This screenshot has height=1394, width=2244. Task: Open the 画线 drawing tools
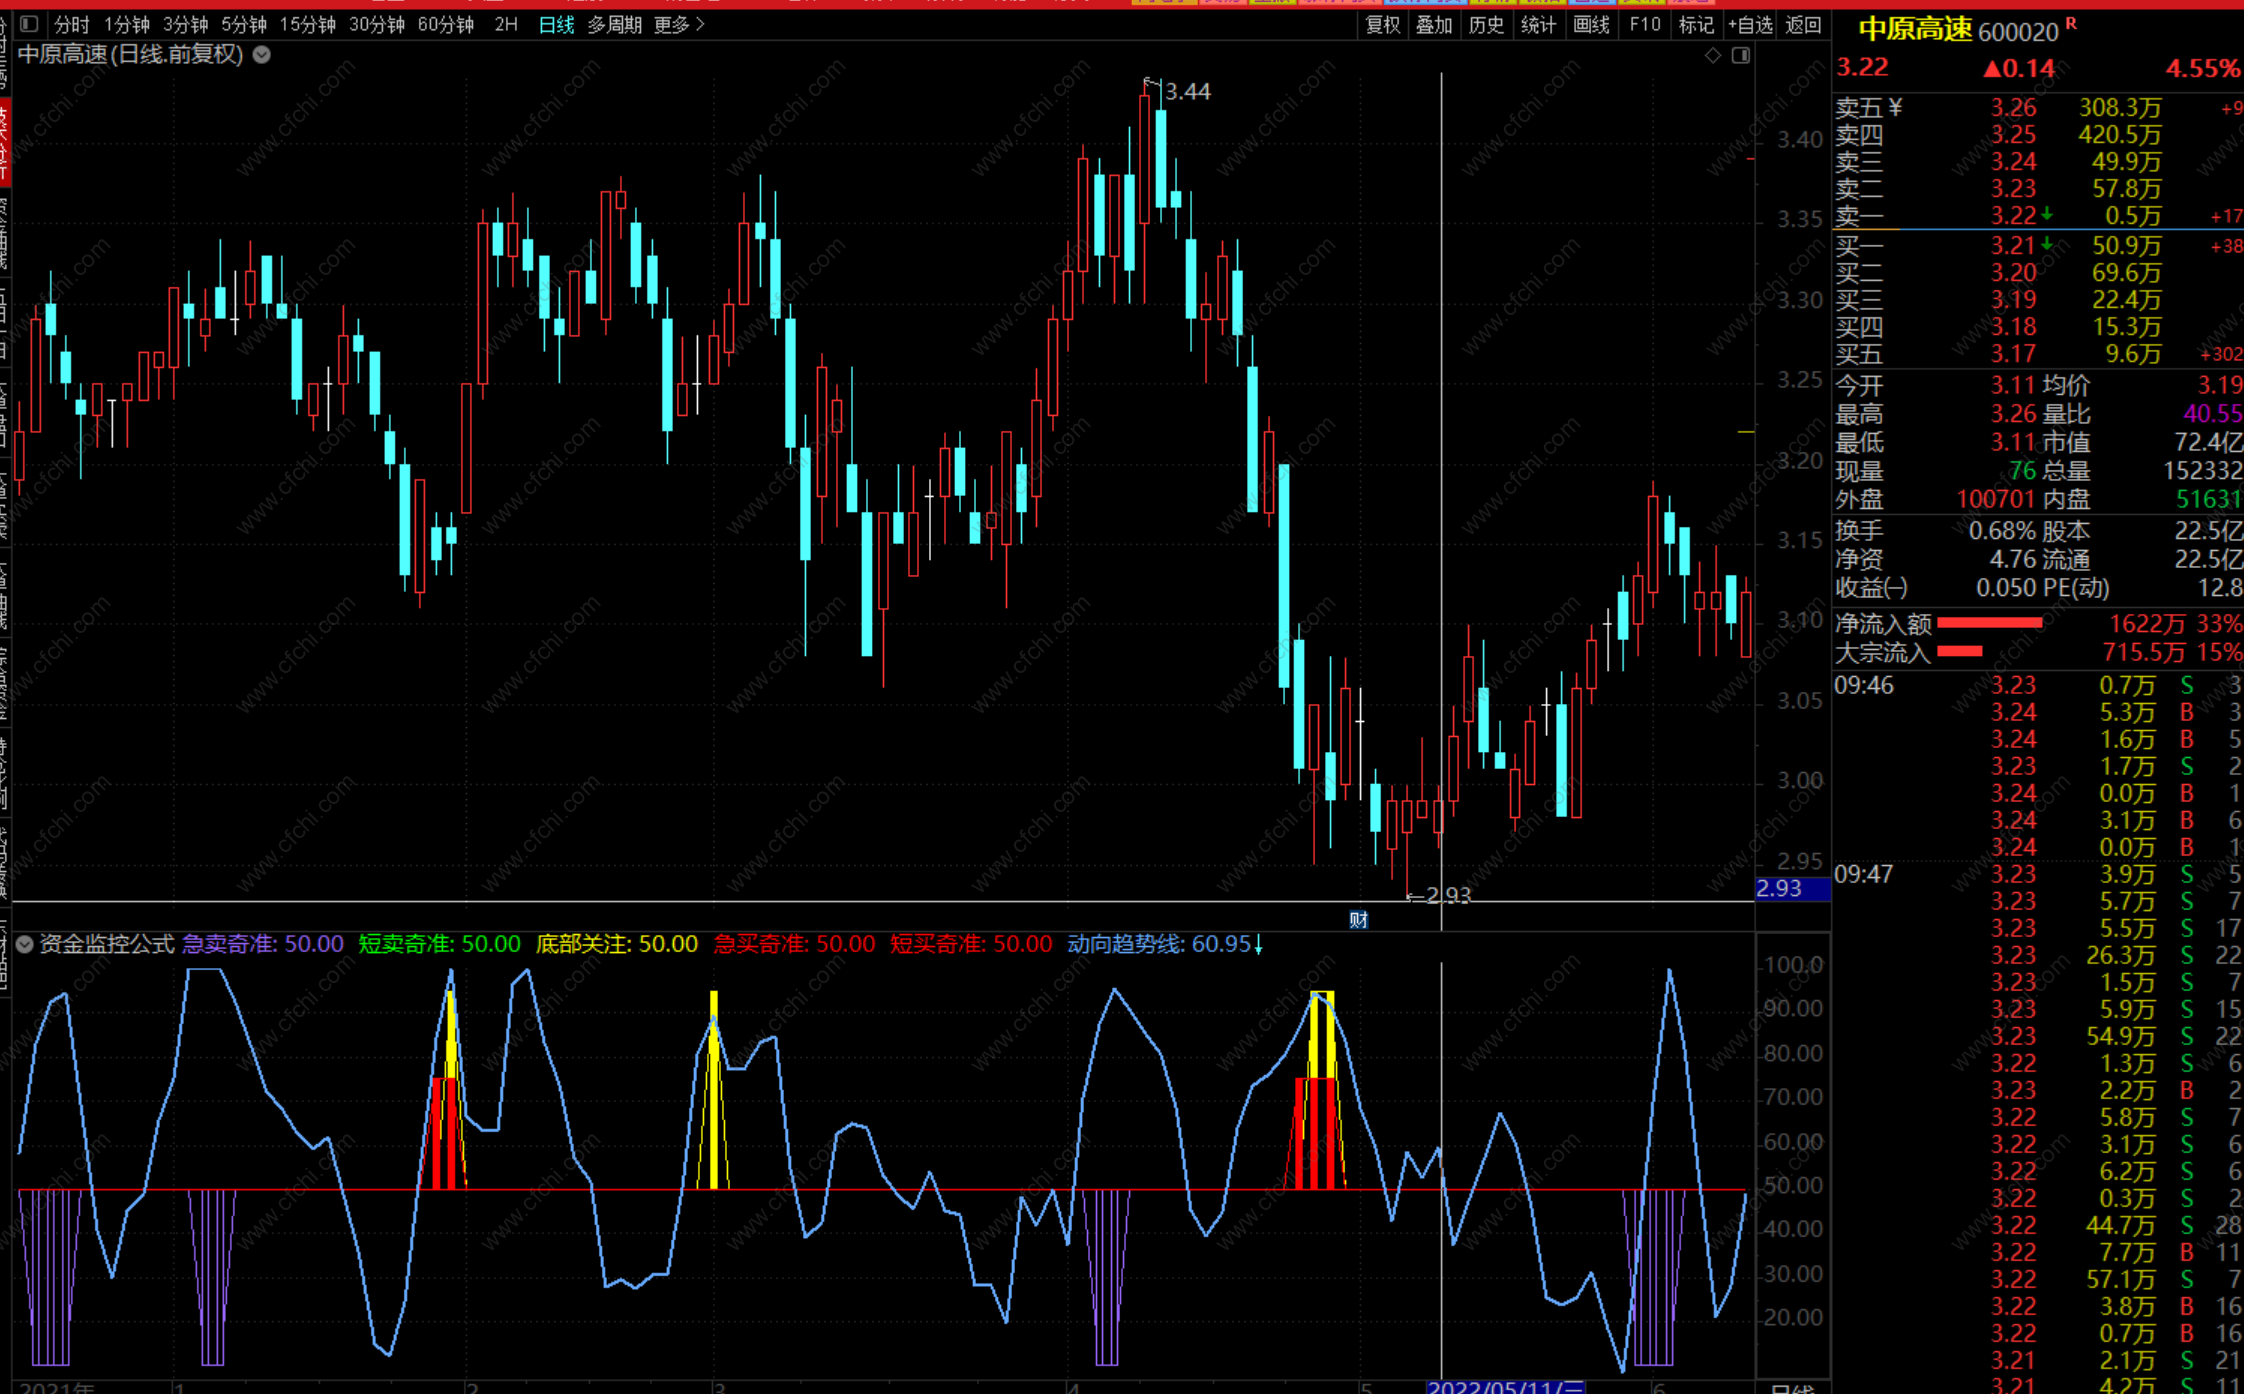[1591, 24]
